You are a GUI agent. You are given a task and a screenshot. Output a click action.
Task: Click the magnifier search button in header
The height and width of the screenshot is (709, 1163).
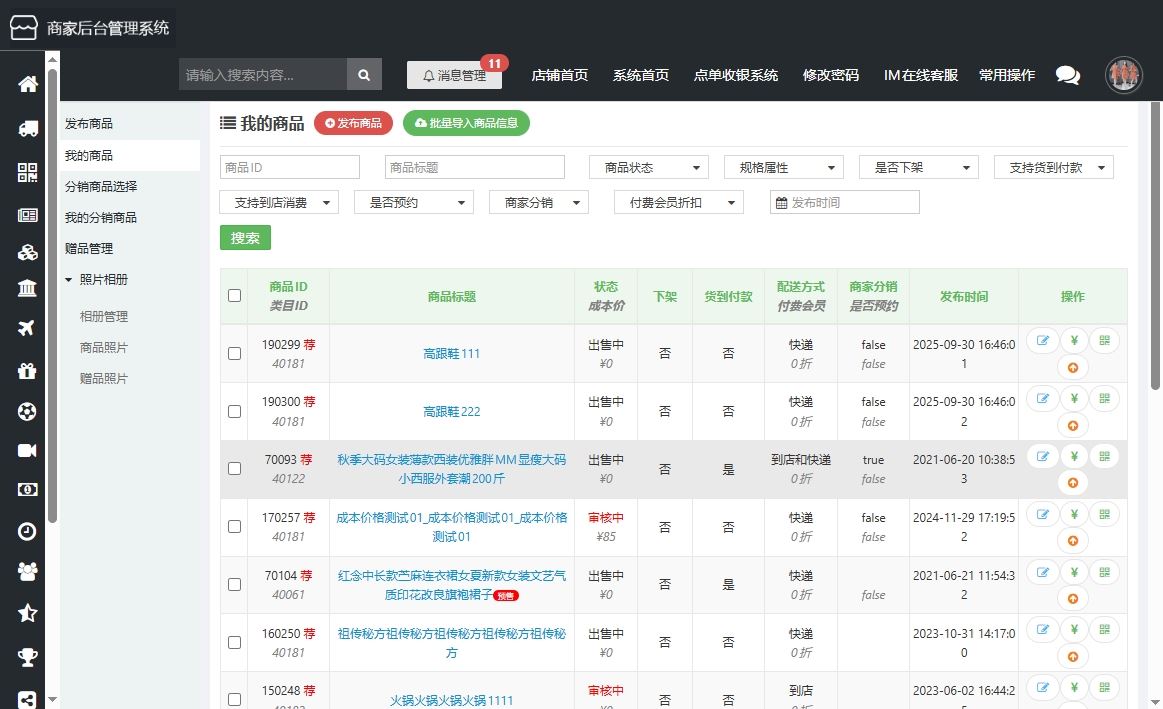pos(364,75)
